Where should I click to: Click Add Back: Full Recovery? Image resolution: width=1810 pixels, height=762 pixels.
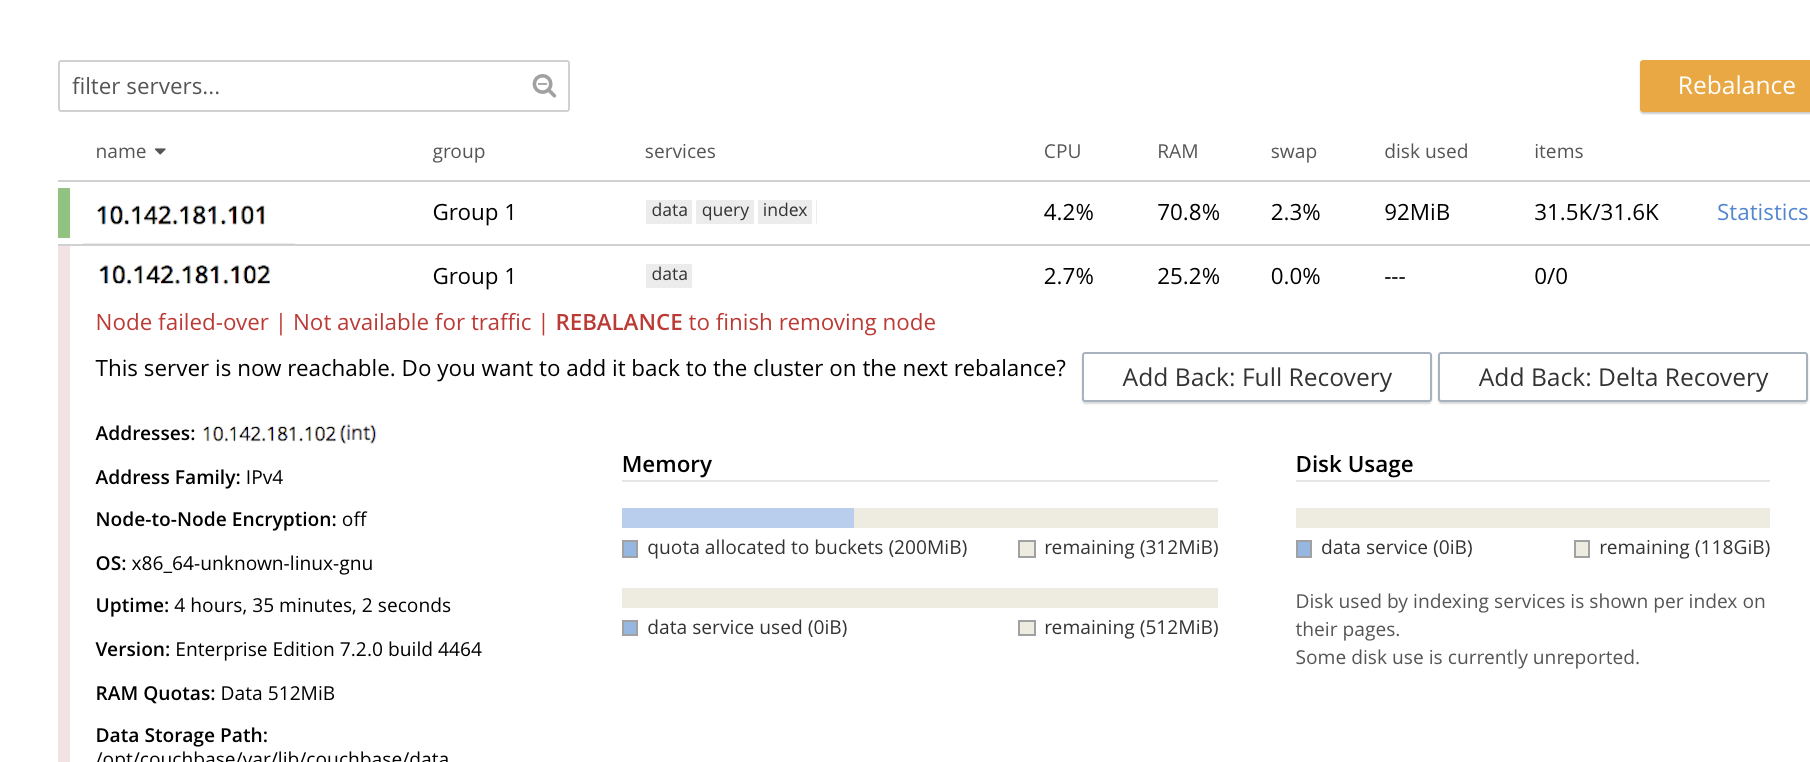[x=1256, y=377]
